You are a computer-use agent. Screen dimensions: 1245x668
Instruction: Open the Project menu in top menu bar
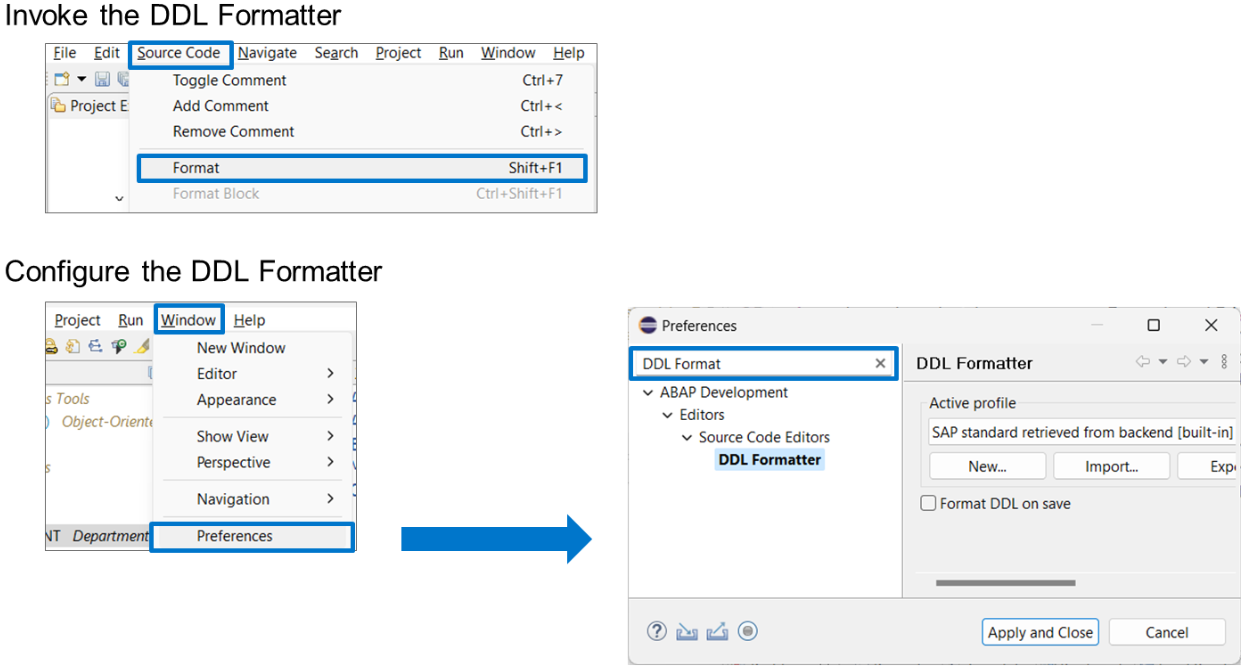(398, 53)
